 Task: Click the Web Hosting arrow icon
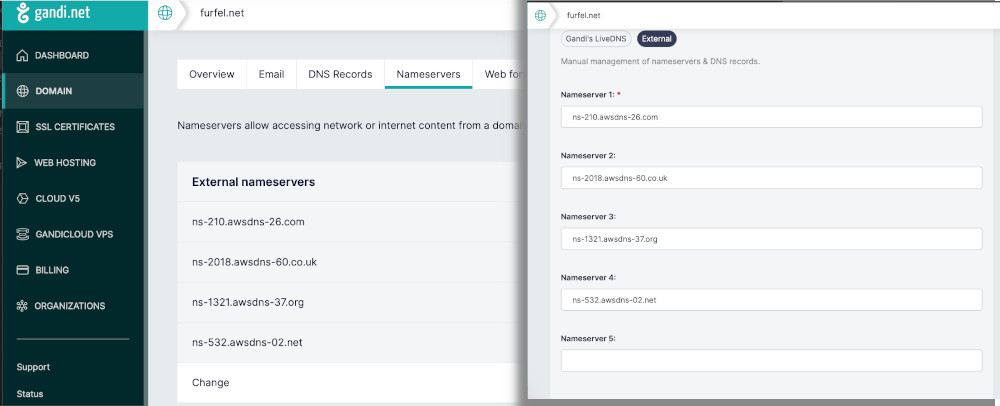point(23,162)
